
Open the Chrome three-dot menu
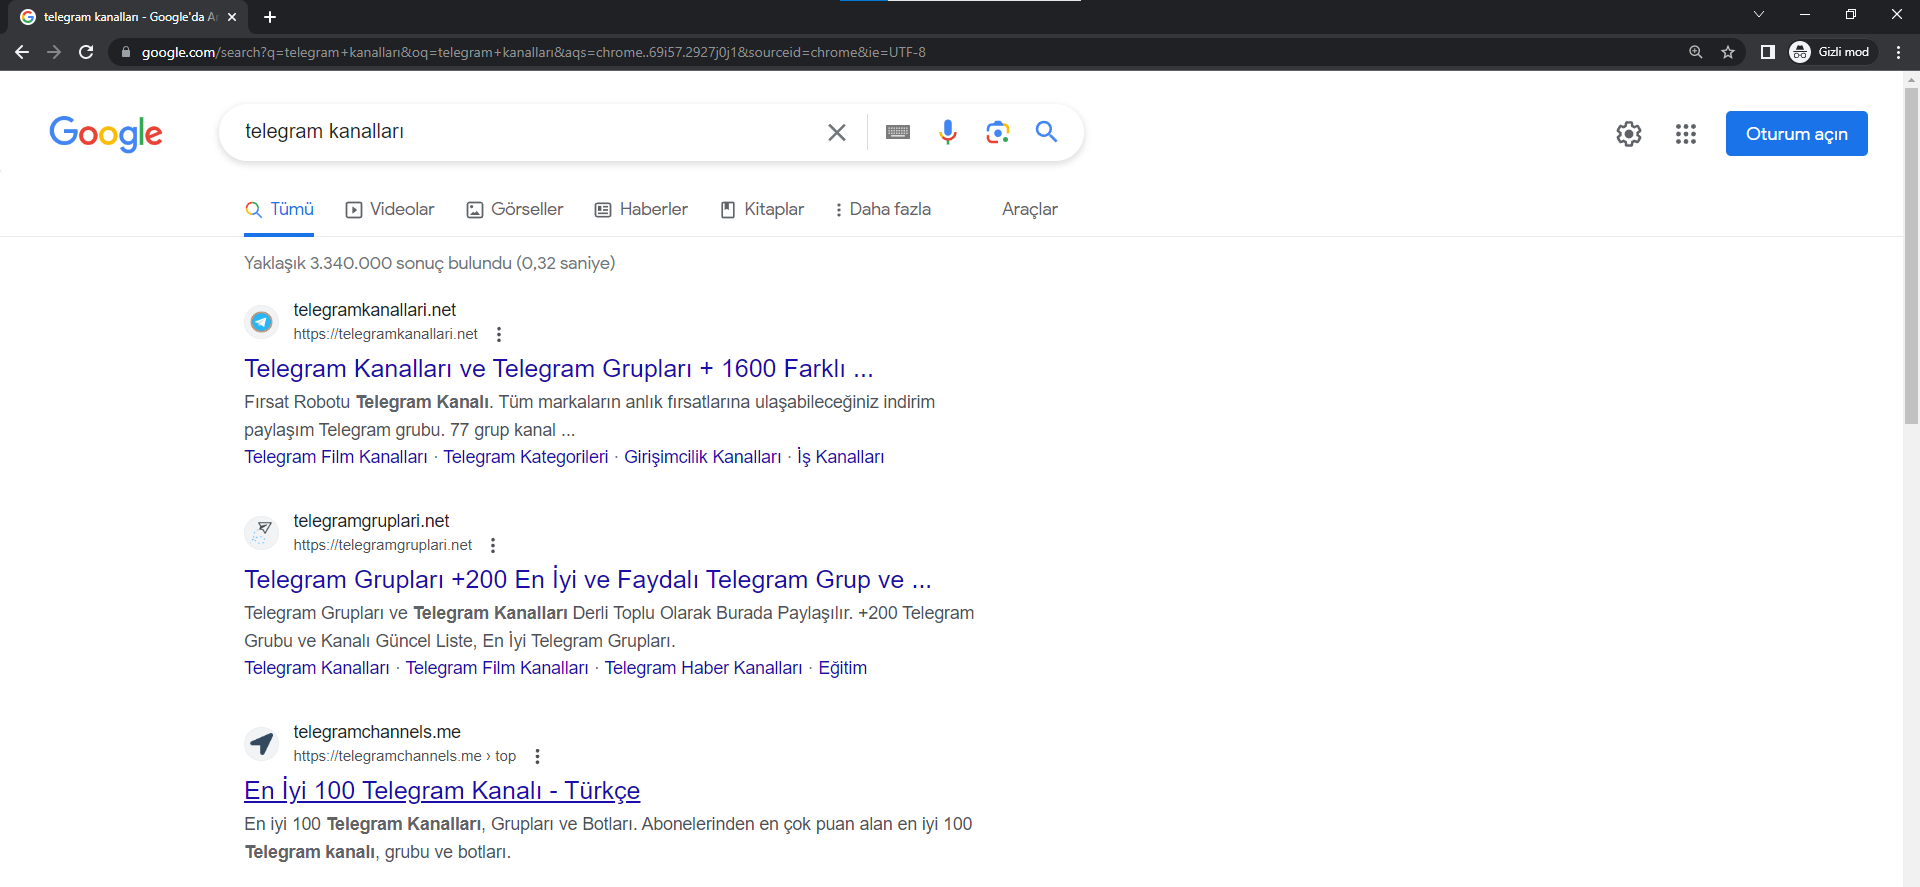[1898, 52]
